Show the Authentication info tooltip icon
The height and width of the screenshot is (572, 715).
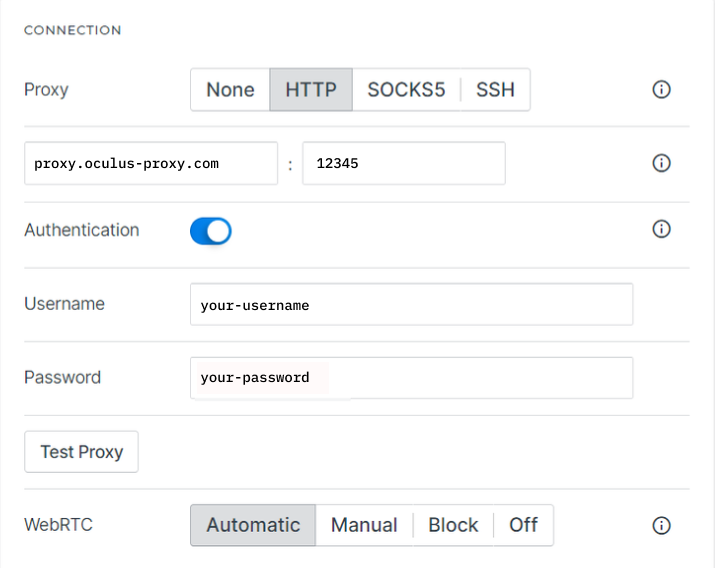661,229
